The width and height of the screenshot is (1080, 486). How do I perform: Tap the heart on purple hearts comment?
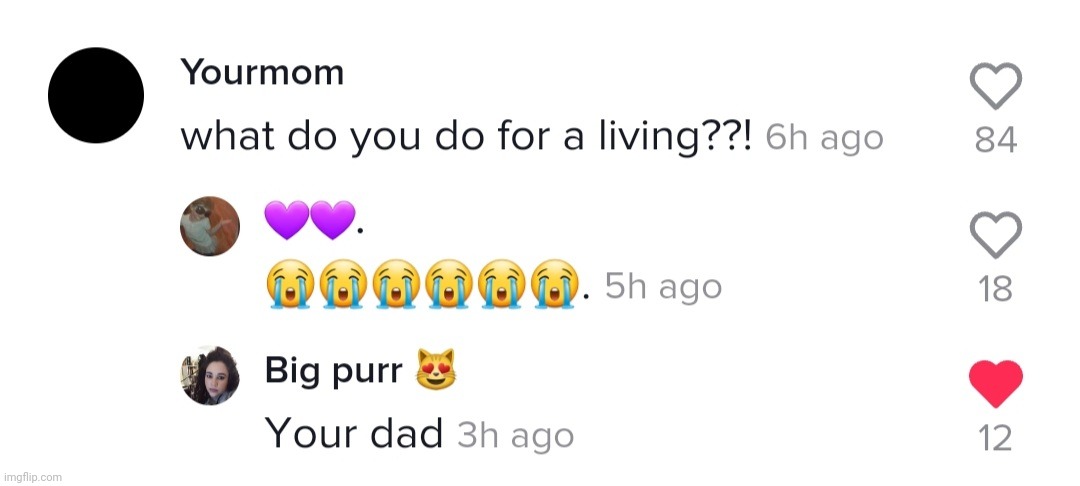995,235
